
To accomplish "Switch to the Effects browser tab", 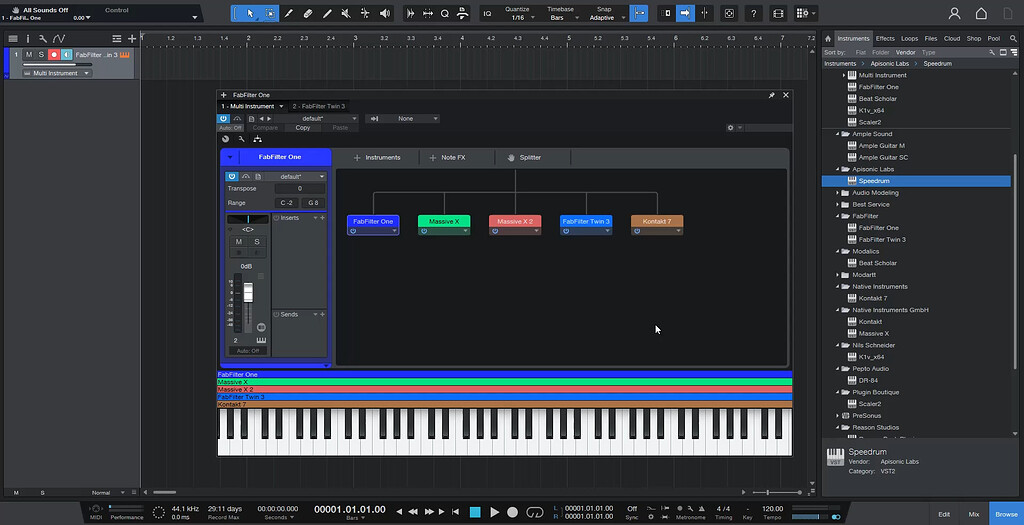I will point(885,39).
